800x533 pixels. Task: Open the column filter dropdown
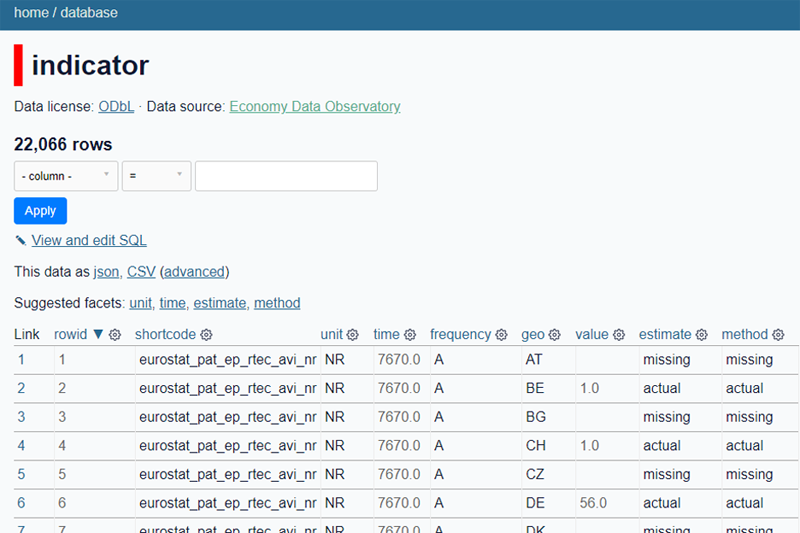point(66,176)
